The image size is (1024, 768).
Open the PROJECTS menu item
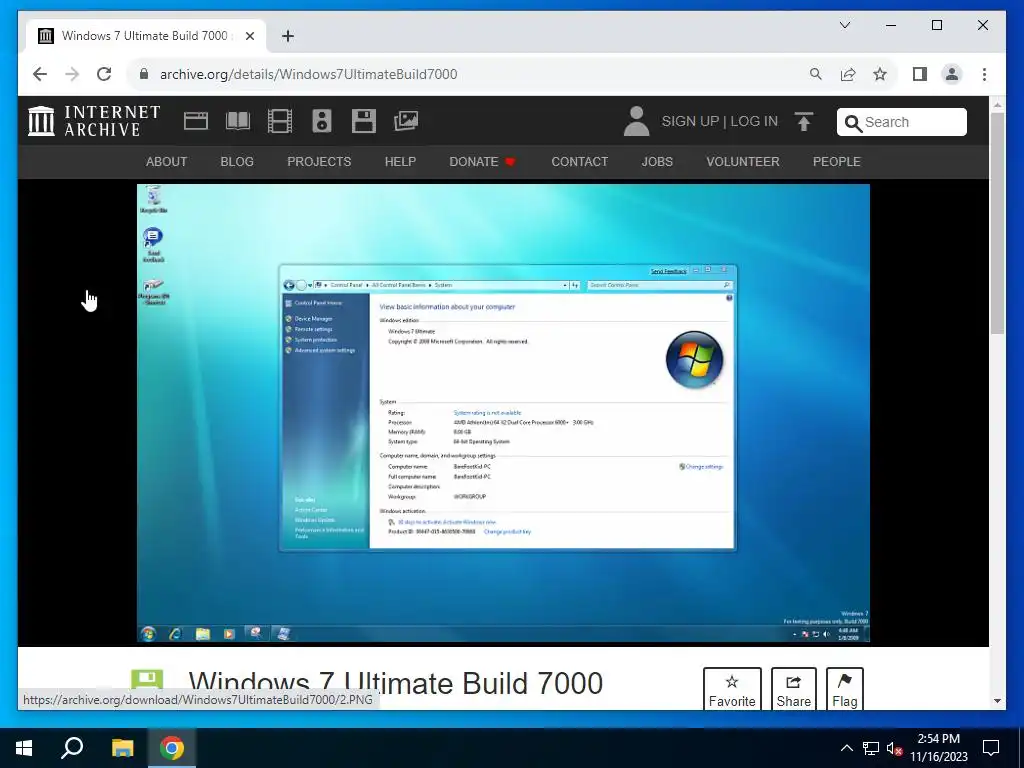(319, 161)
